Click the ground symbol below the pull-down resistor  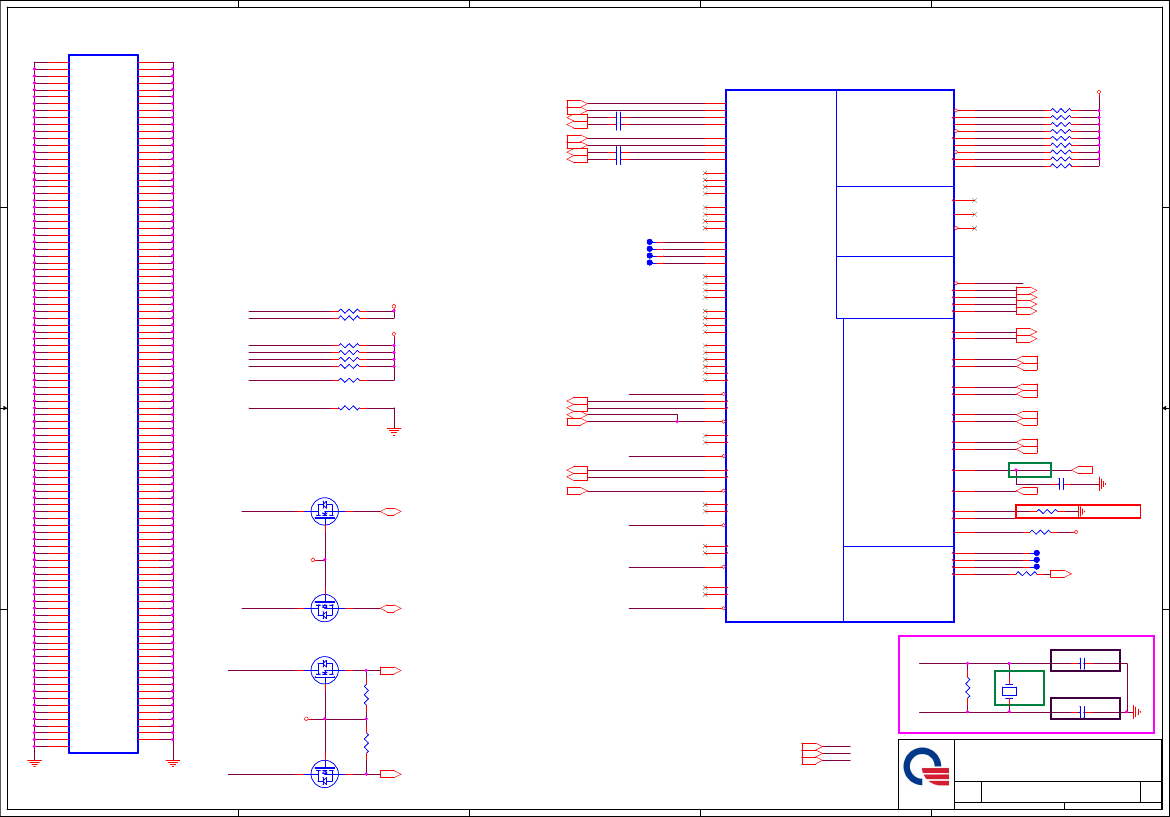pyautogui.click(x=394, y=431)
